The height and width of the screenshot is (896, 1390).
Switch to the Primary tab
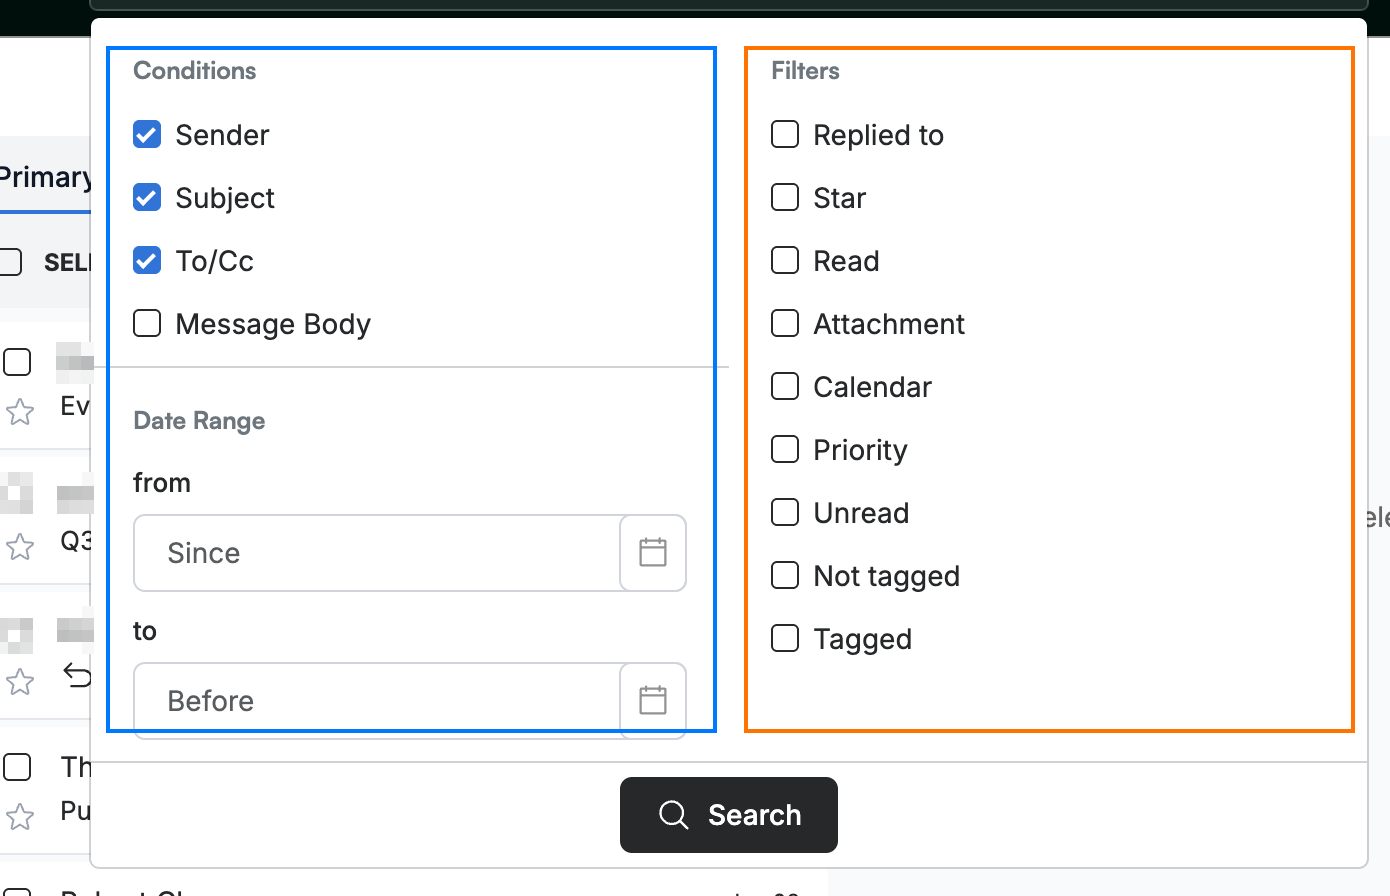45,177
